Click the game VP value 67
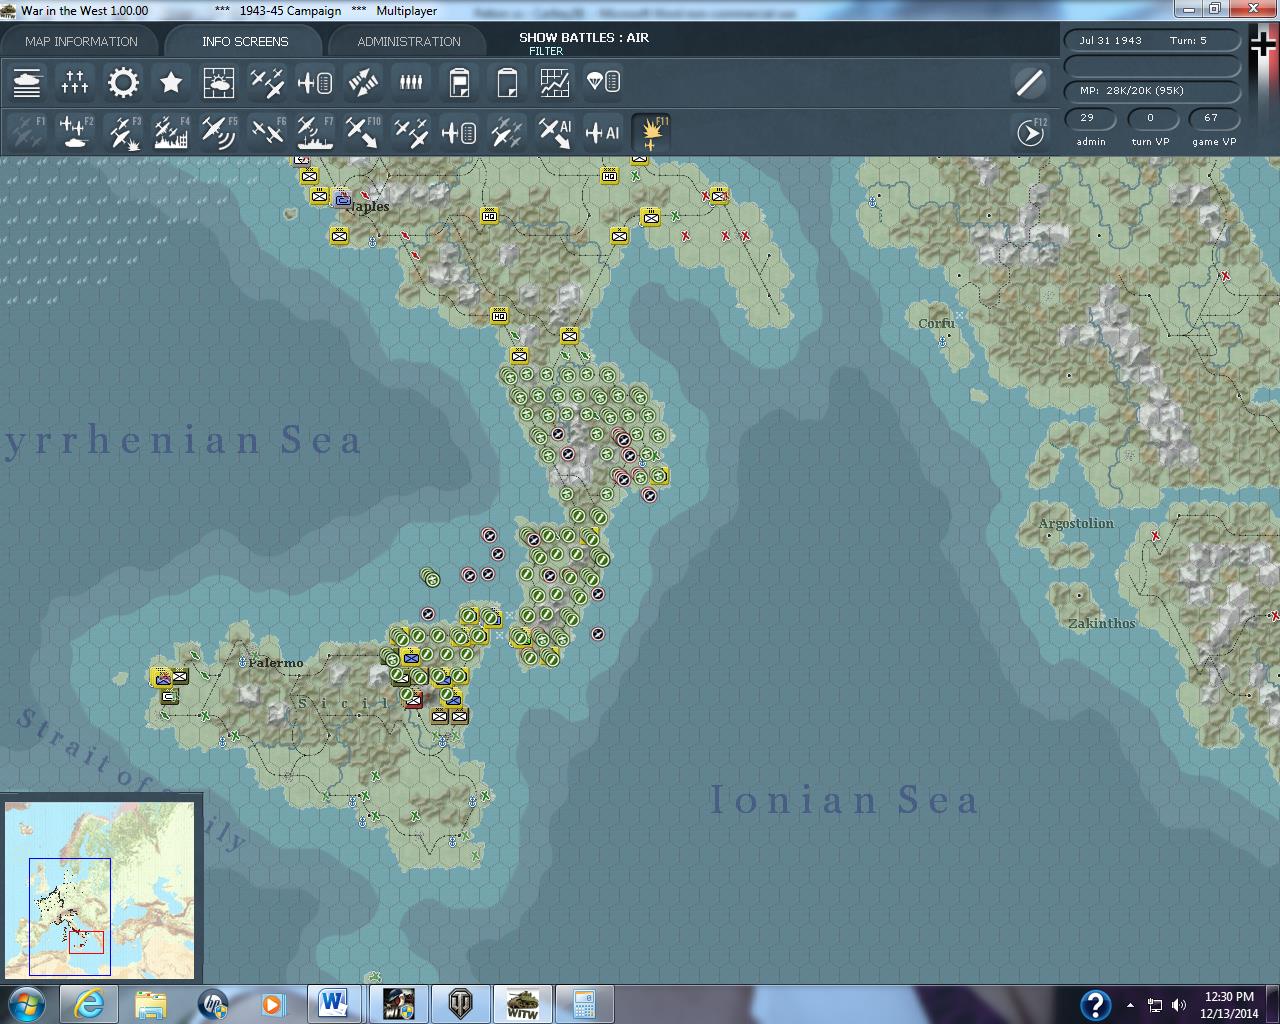Image resolution: width=1280 pixels, height=1024 pixels. (x=1212, y=118)
